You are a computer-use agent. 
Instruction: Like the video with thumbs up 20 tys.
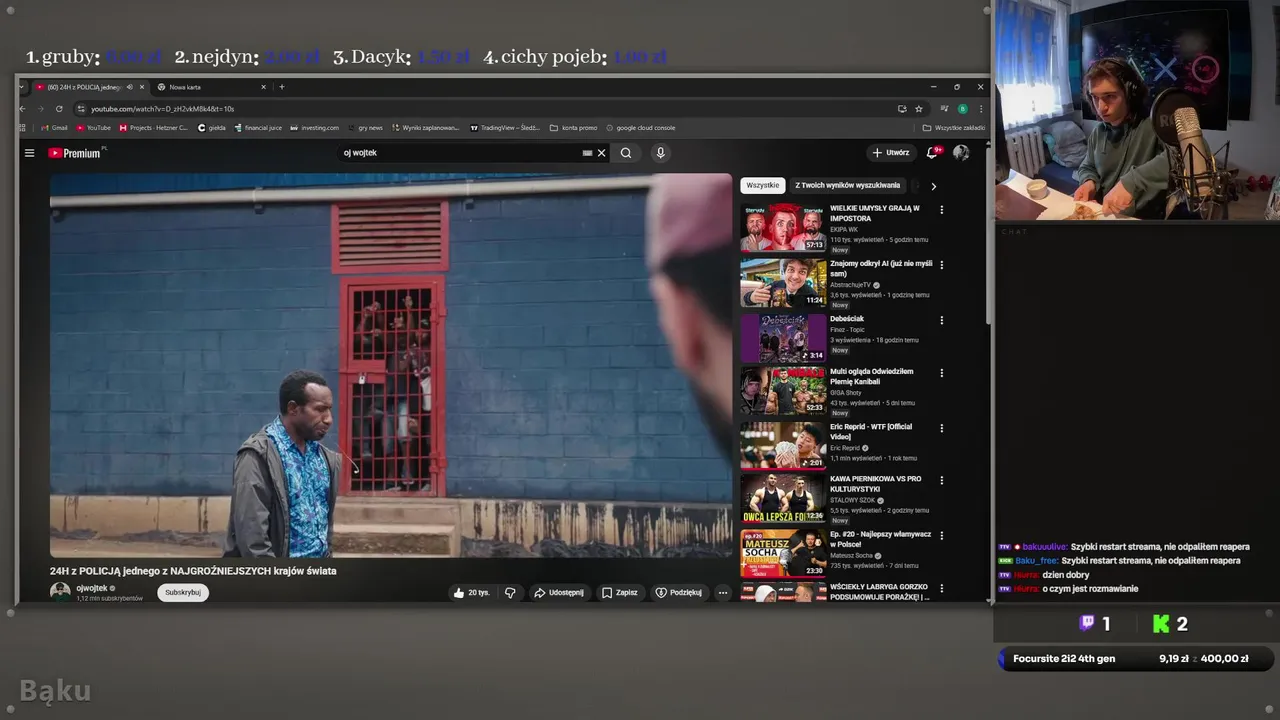pos(471,592)
